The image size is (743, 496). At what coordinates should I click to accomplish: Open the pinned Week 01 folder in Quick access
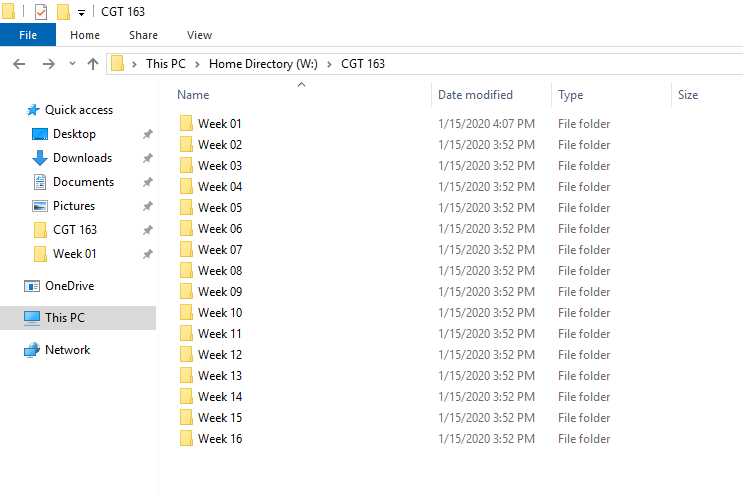click(x=74, y=254)
